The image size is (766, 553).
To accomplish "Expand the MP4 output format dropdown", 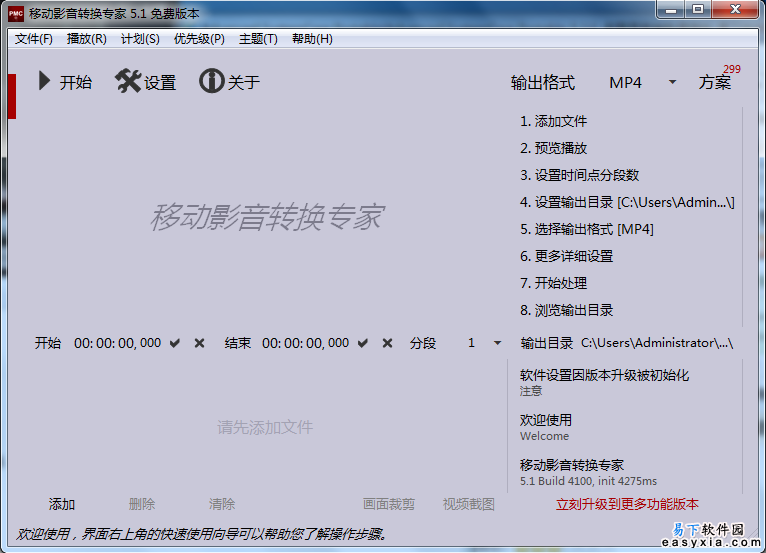I will 672,82.
